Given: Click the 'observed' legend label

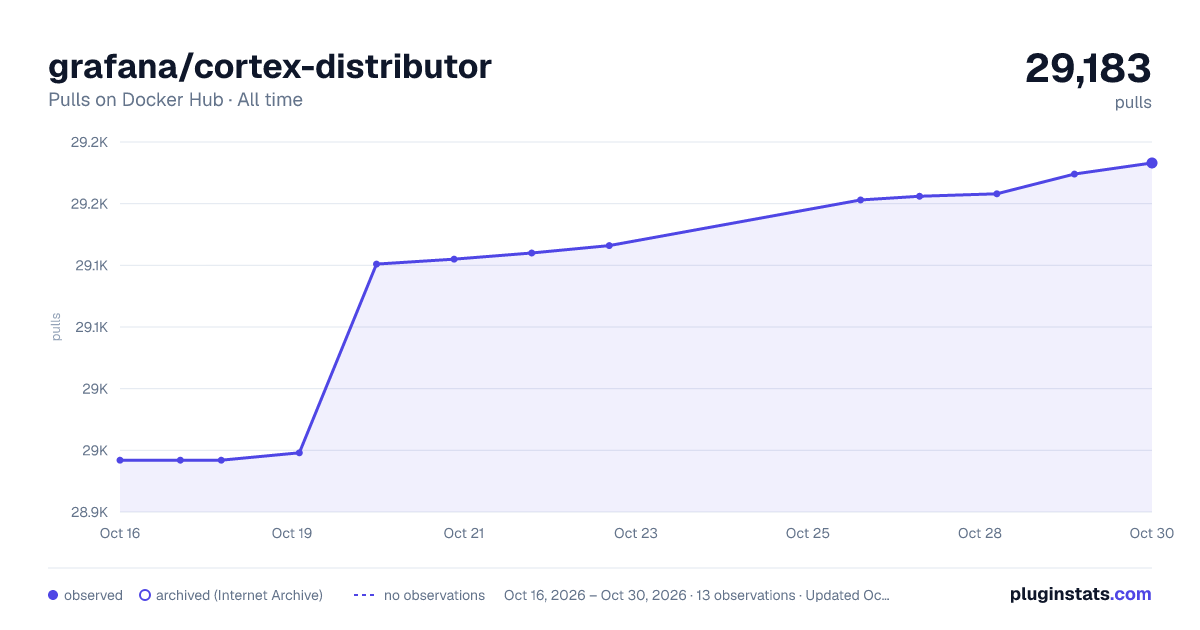Looking at the screenshot, I should 93,595.
